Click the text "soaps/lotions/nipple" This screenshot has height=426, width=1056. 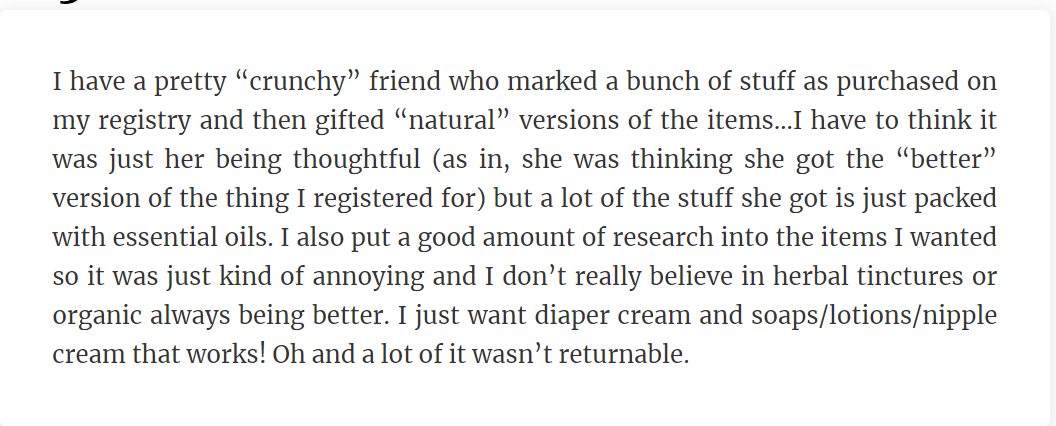[x=874, y=316]
